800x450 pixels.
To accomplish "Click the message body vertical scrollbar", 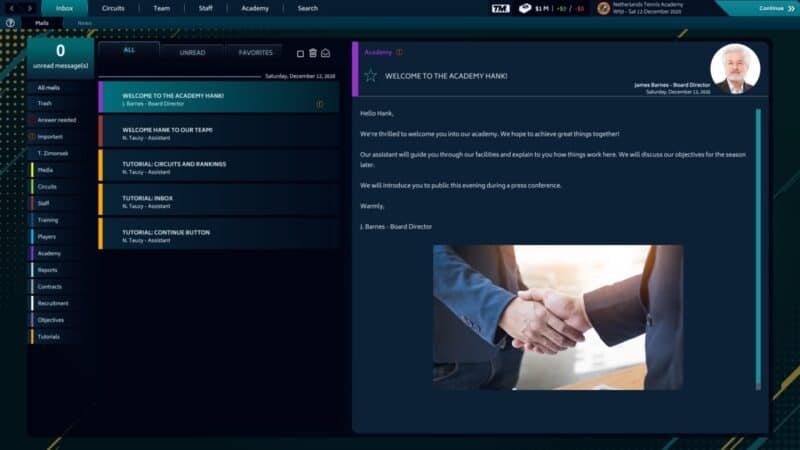I will tap(758, 249).
